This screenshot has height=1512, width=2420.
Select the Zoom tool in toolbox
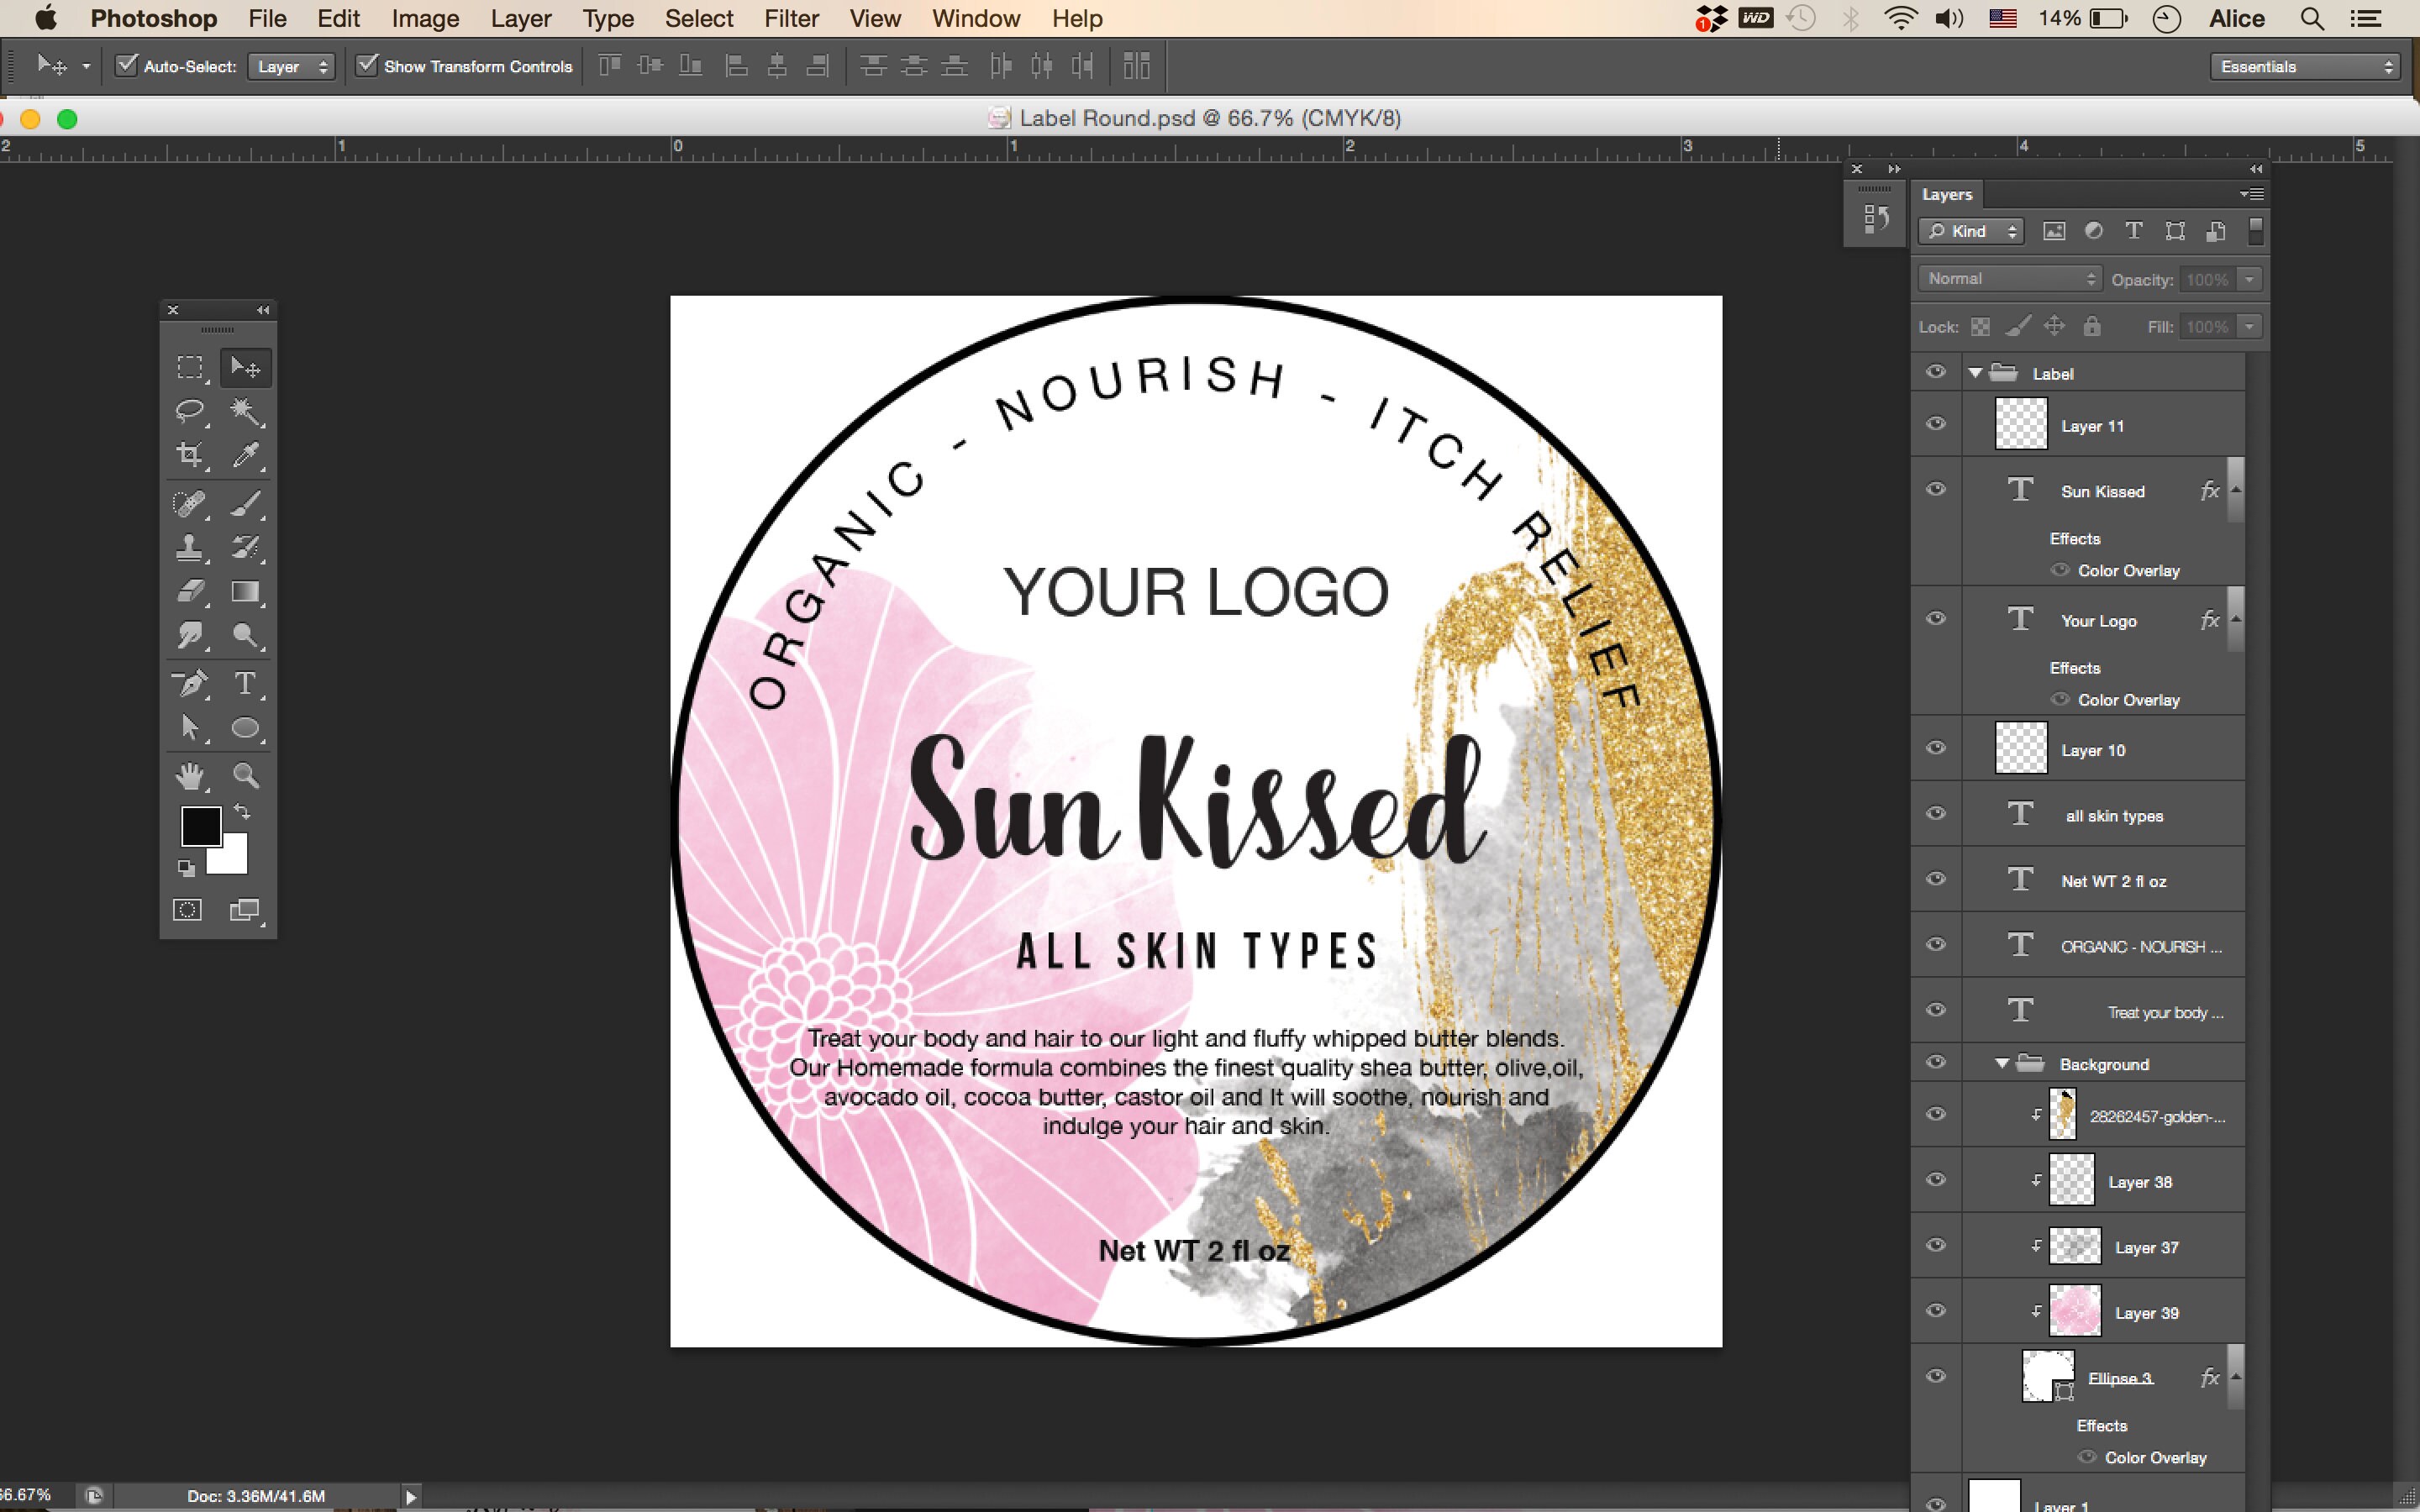(245, 775)
